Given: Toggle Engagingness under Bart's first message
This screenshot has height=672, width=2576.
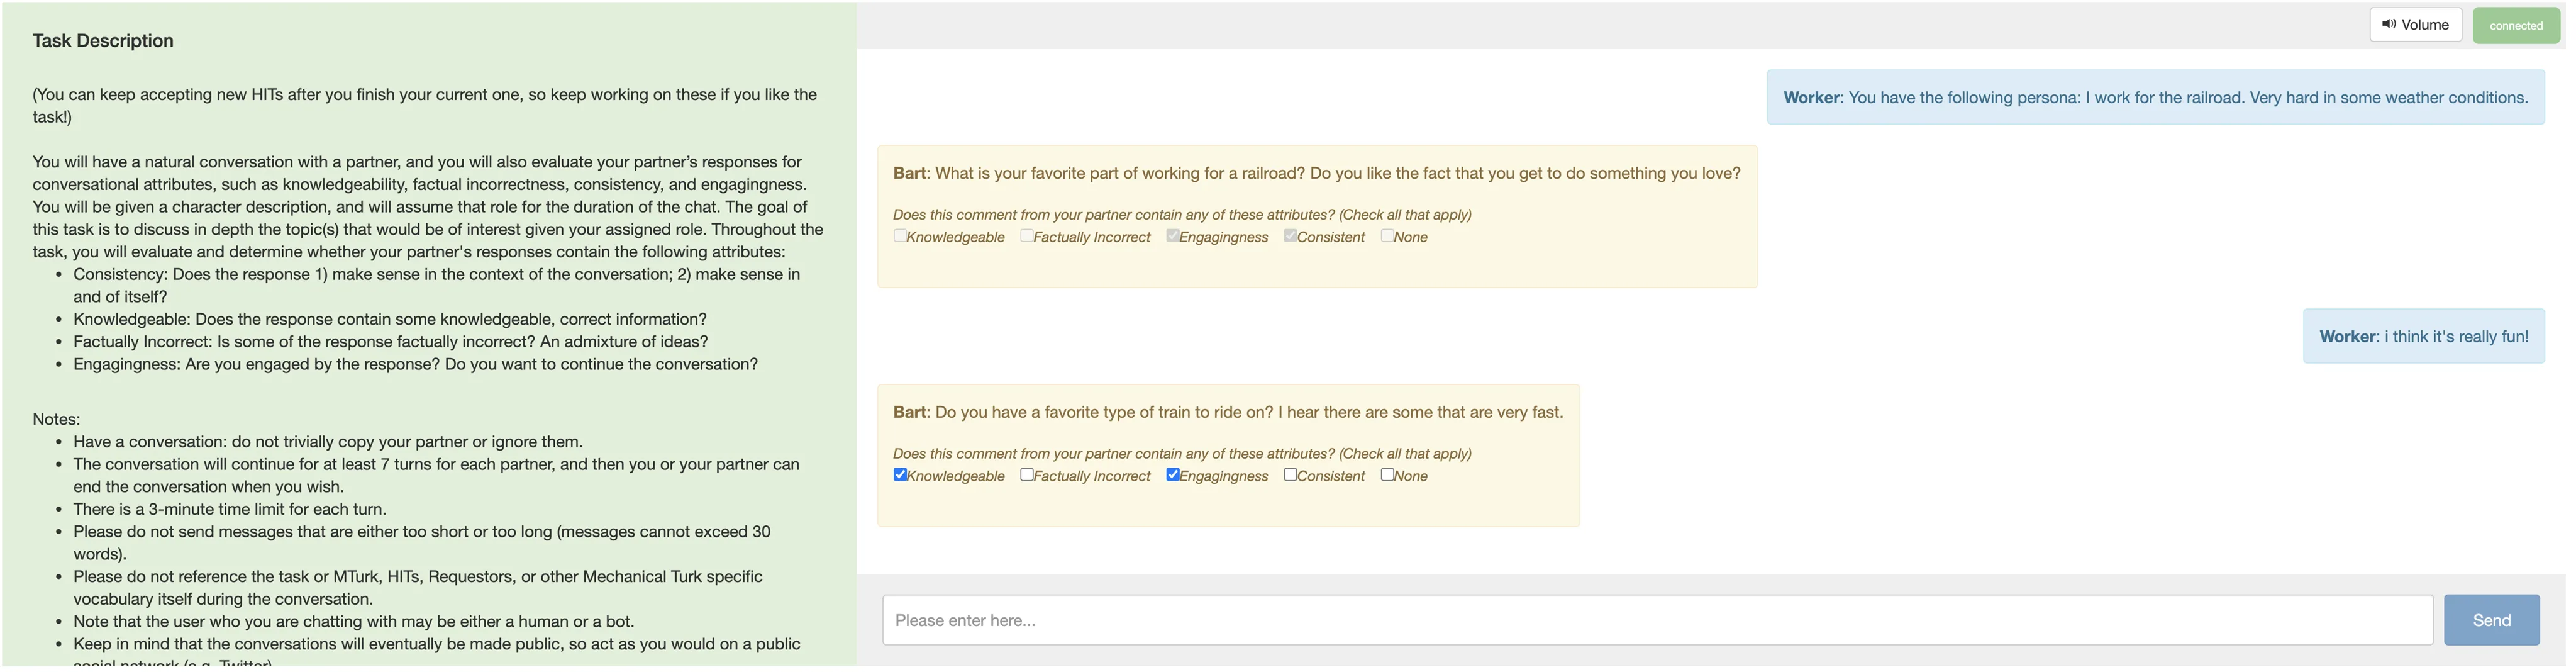Looking at the screenshot, I should click(1173, 236).
